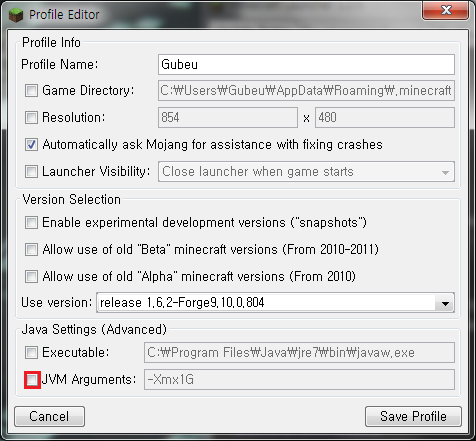Enable the Java Executable checkbox
The image size is (476, 441).
pos(31,352)
